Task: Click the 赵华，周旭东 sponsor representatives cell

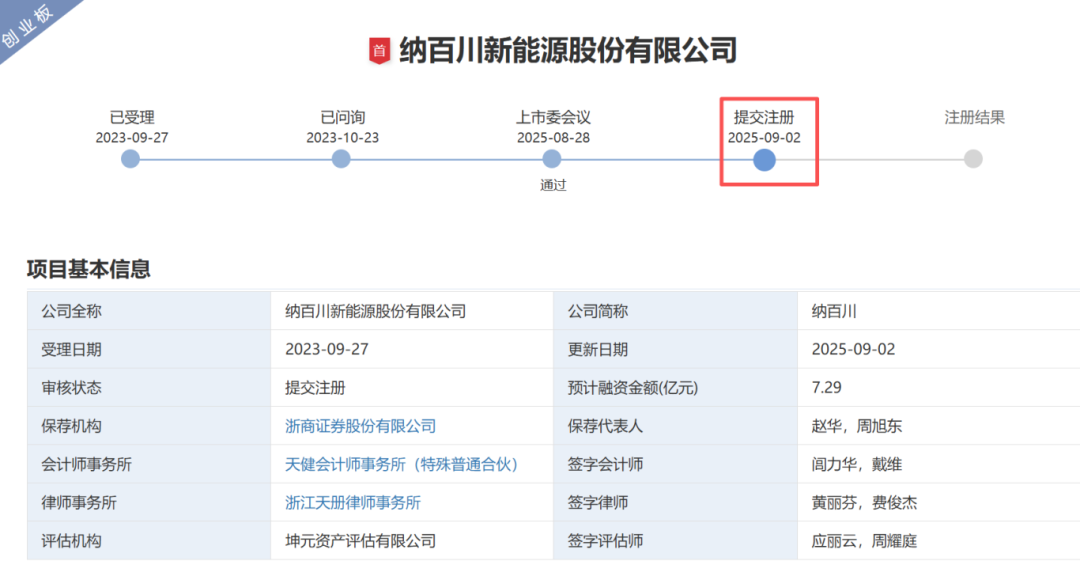Action: click(x=856, y=426)
